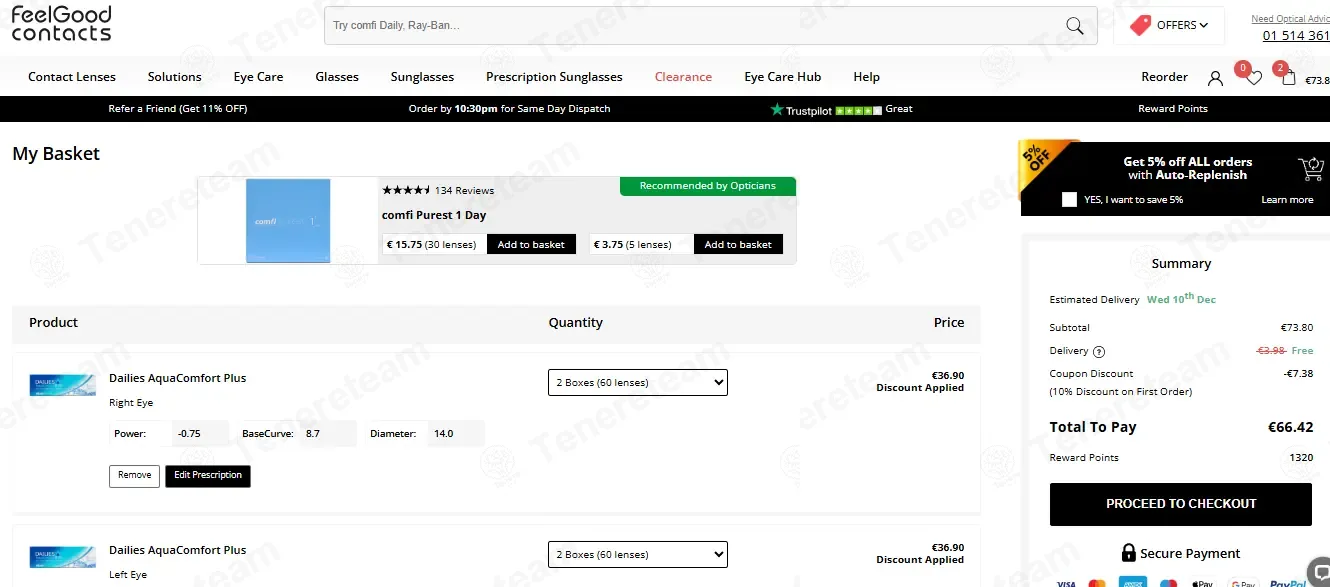Click the Reorder link
This screenshot has height=587, width=1330.
[x=1165, y=77]
